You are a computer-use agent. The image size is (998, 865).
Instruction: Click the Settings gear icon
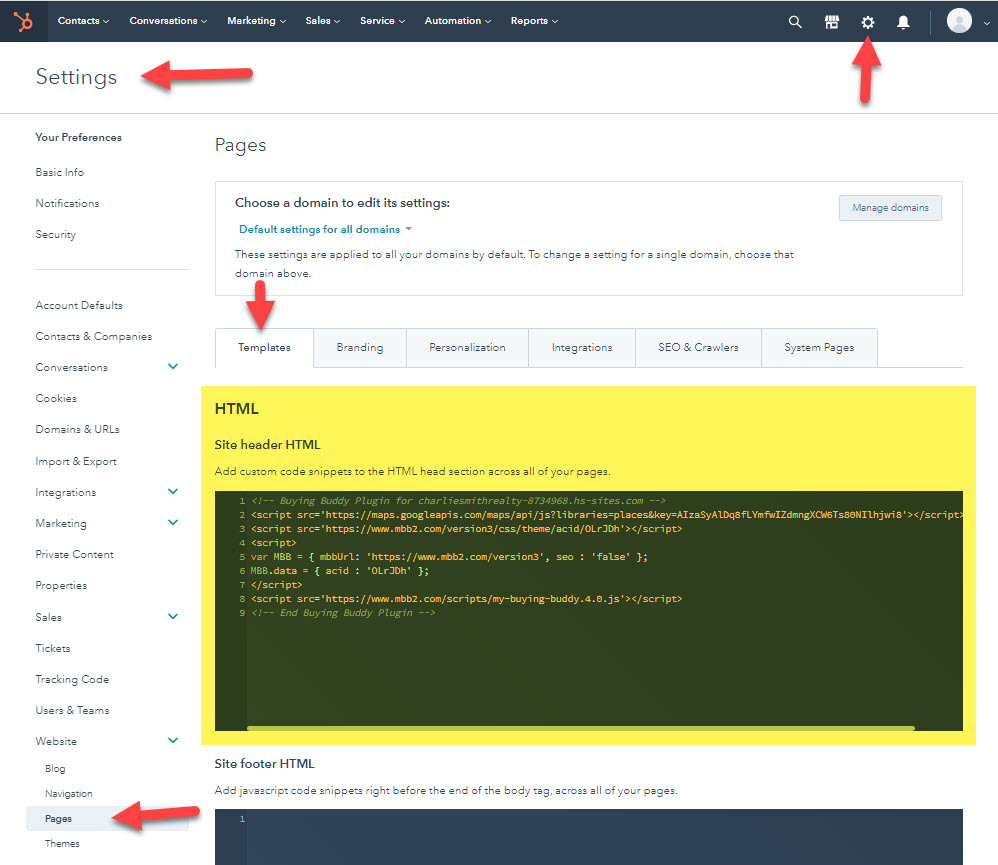(868, 22)
